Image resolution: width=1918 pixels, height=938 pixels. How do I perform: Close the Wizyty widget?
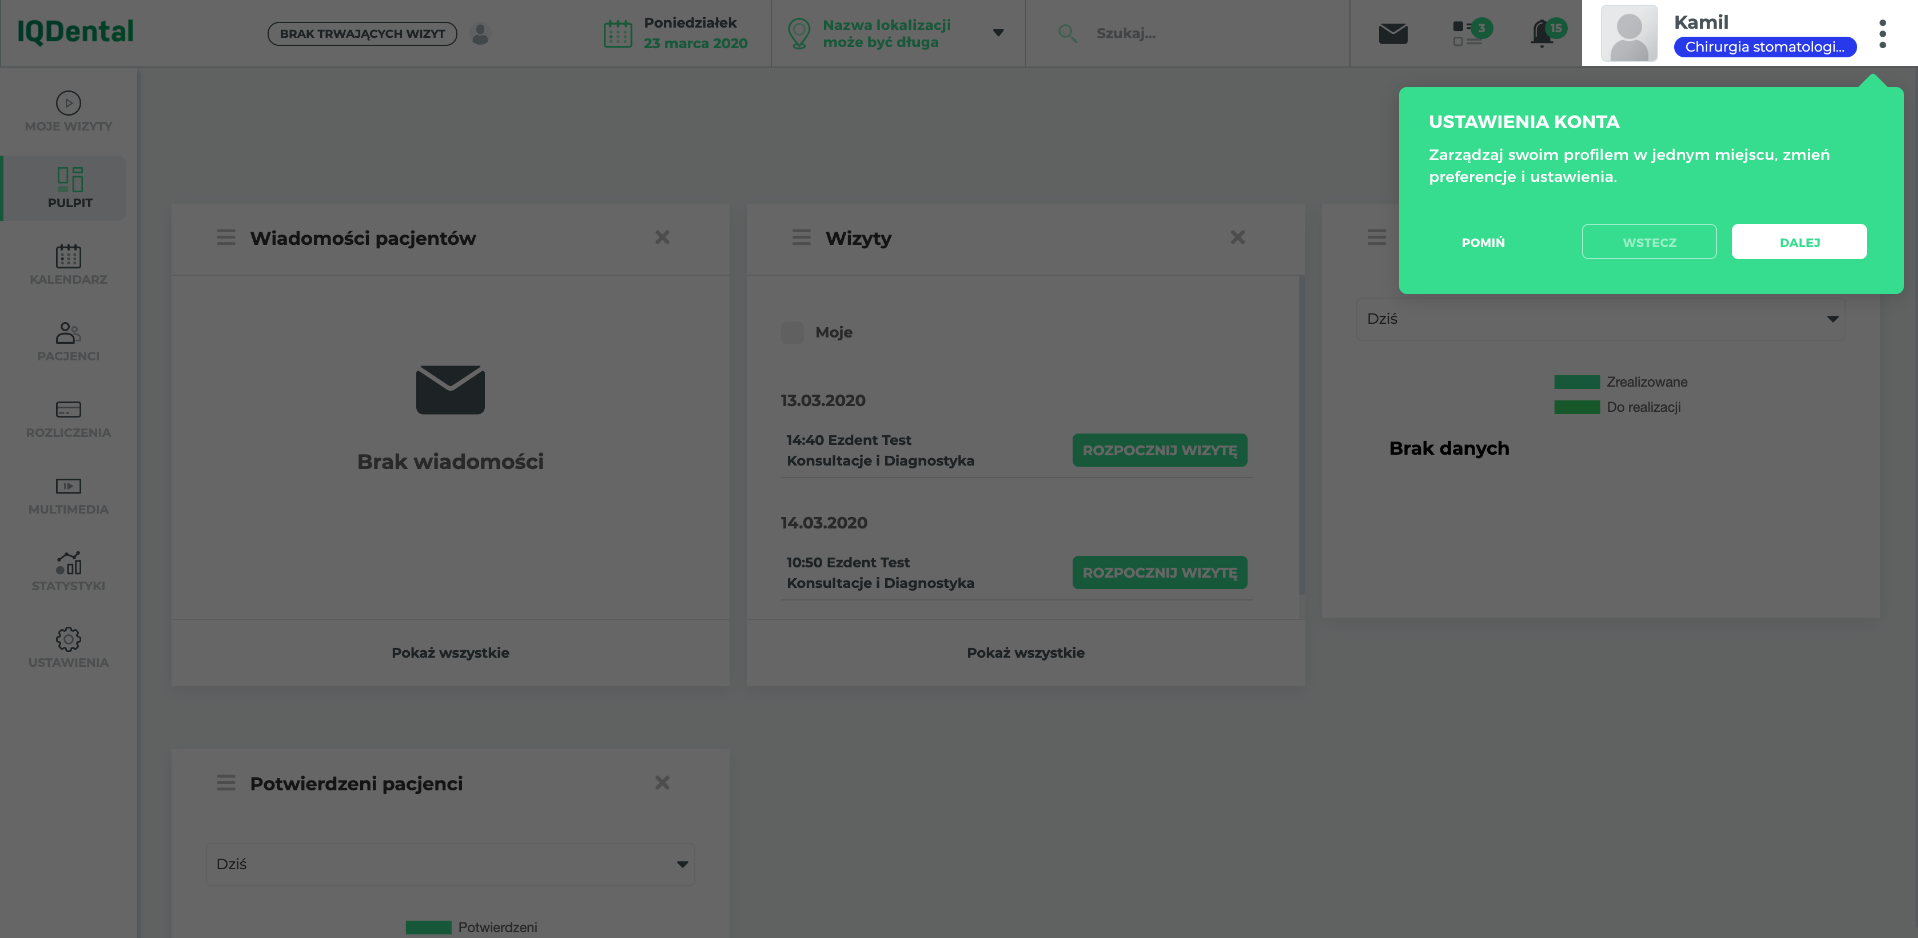[x=1237, y=237]
